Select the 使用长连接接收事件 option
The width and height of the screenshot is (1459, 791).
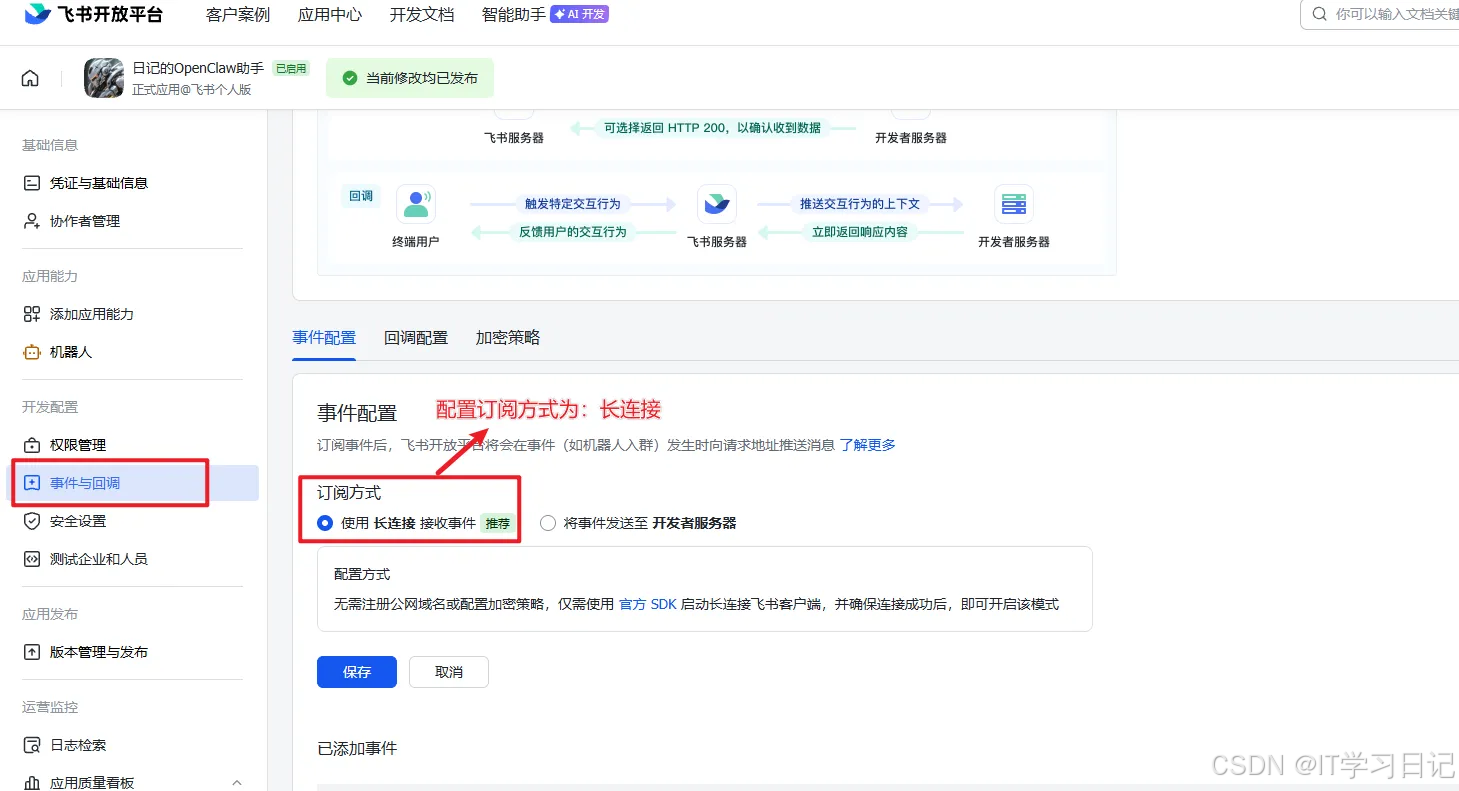click(x=324, y=522)
